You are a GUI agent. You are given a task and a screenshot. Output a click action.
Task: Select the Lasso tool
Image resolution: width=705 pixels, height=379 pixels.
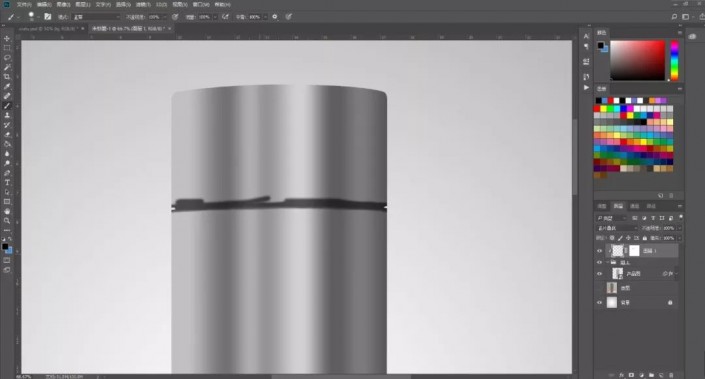coord(7,58)
